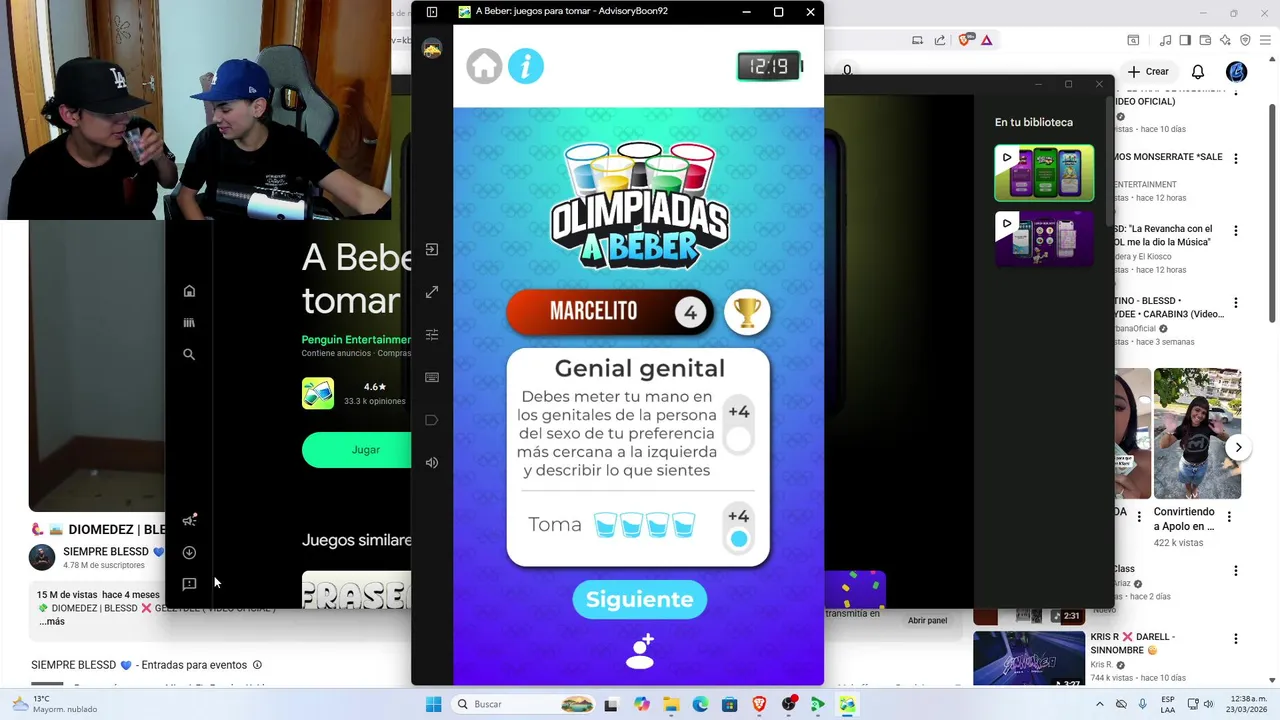Open the blue info icon in the game
The image size is (1280, 720).
[526, 66]
